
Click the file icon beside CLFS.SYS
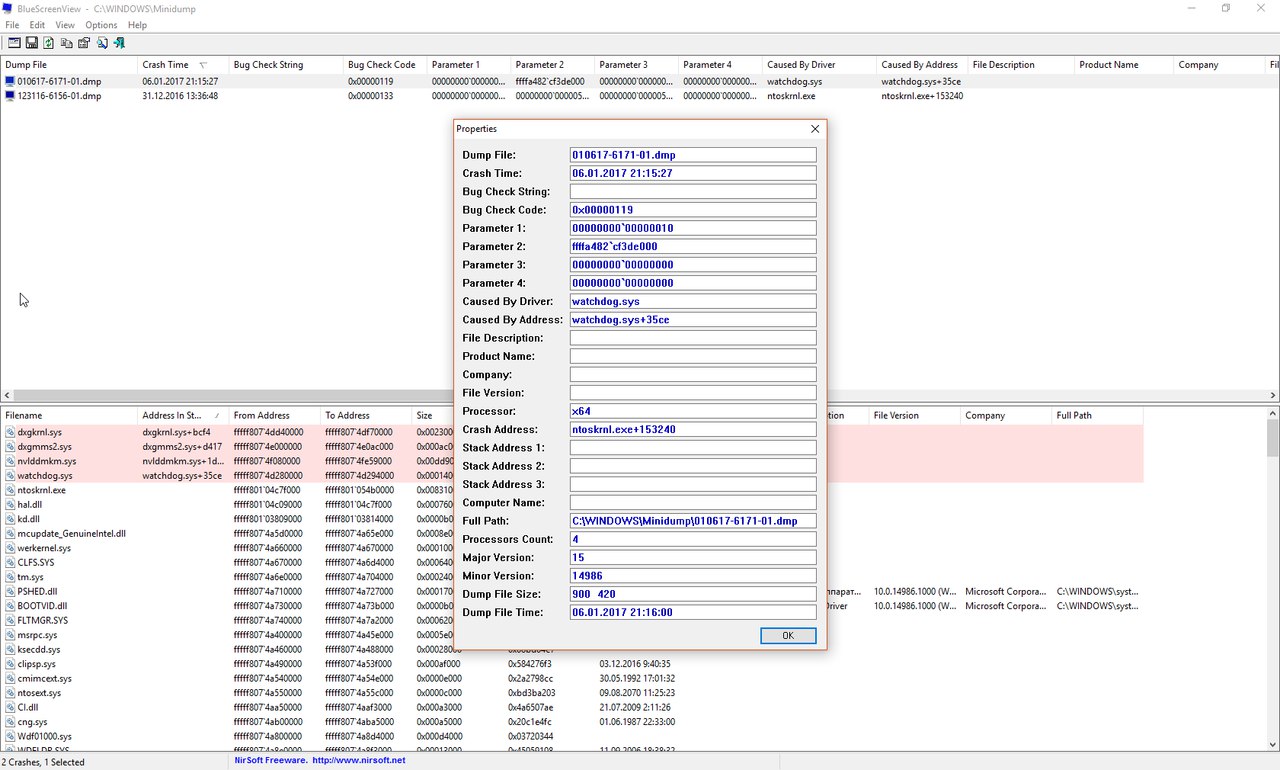10,563
